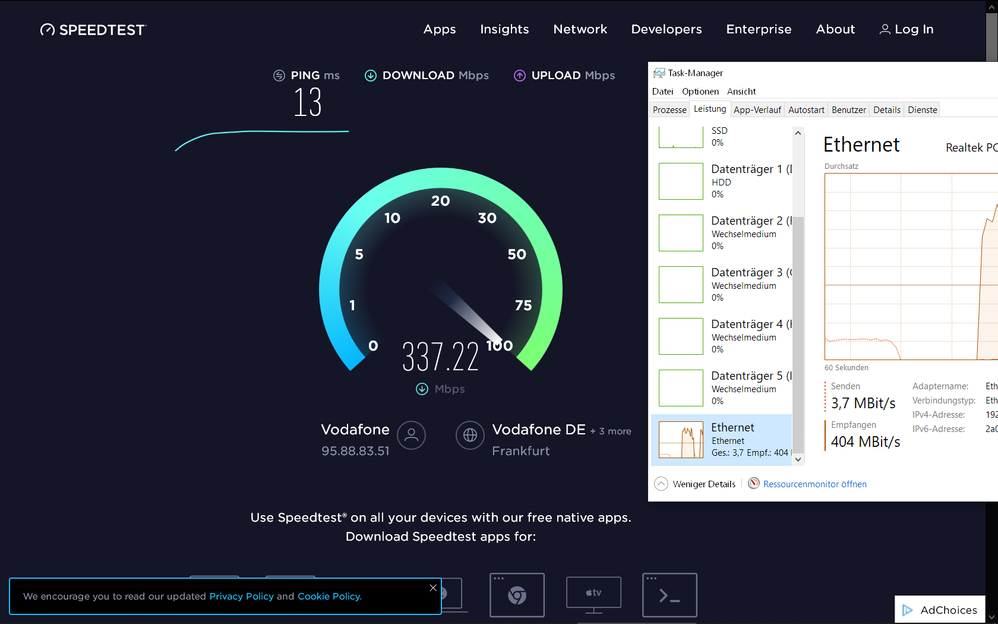Close the cookie policy banner
This screenshot has height=624, width=998.
[x=433, y=588]
